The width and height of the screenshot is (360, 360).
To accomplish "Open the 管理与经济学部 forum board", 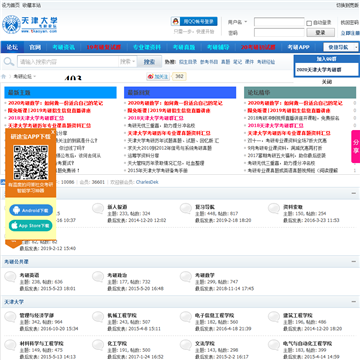I will coord(37,315).
